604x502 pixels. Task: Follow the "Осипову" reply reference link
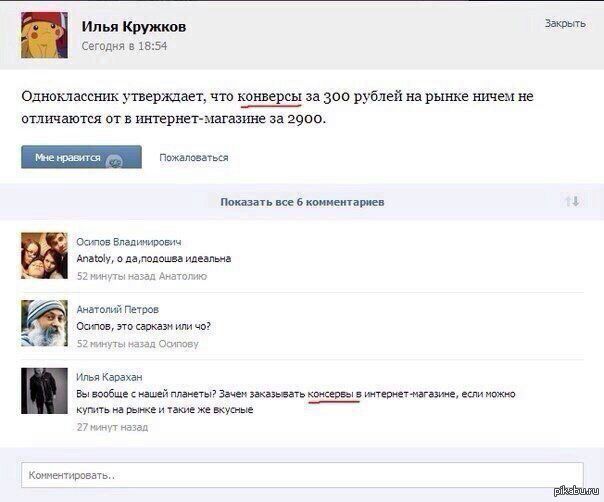(176, 343)
